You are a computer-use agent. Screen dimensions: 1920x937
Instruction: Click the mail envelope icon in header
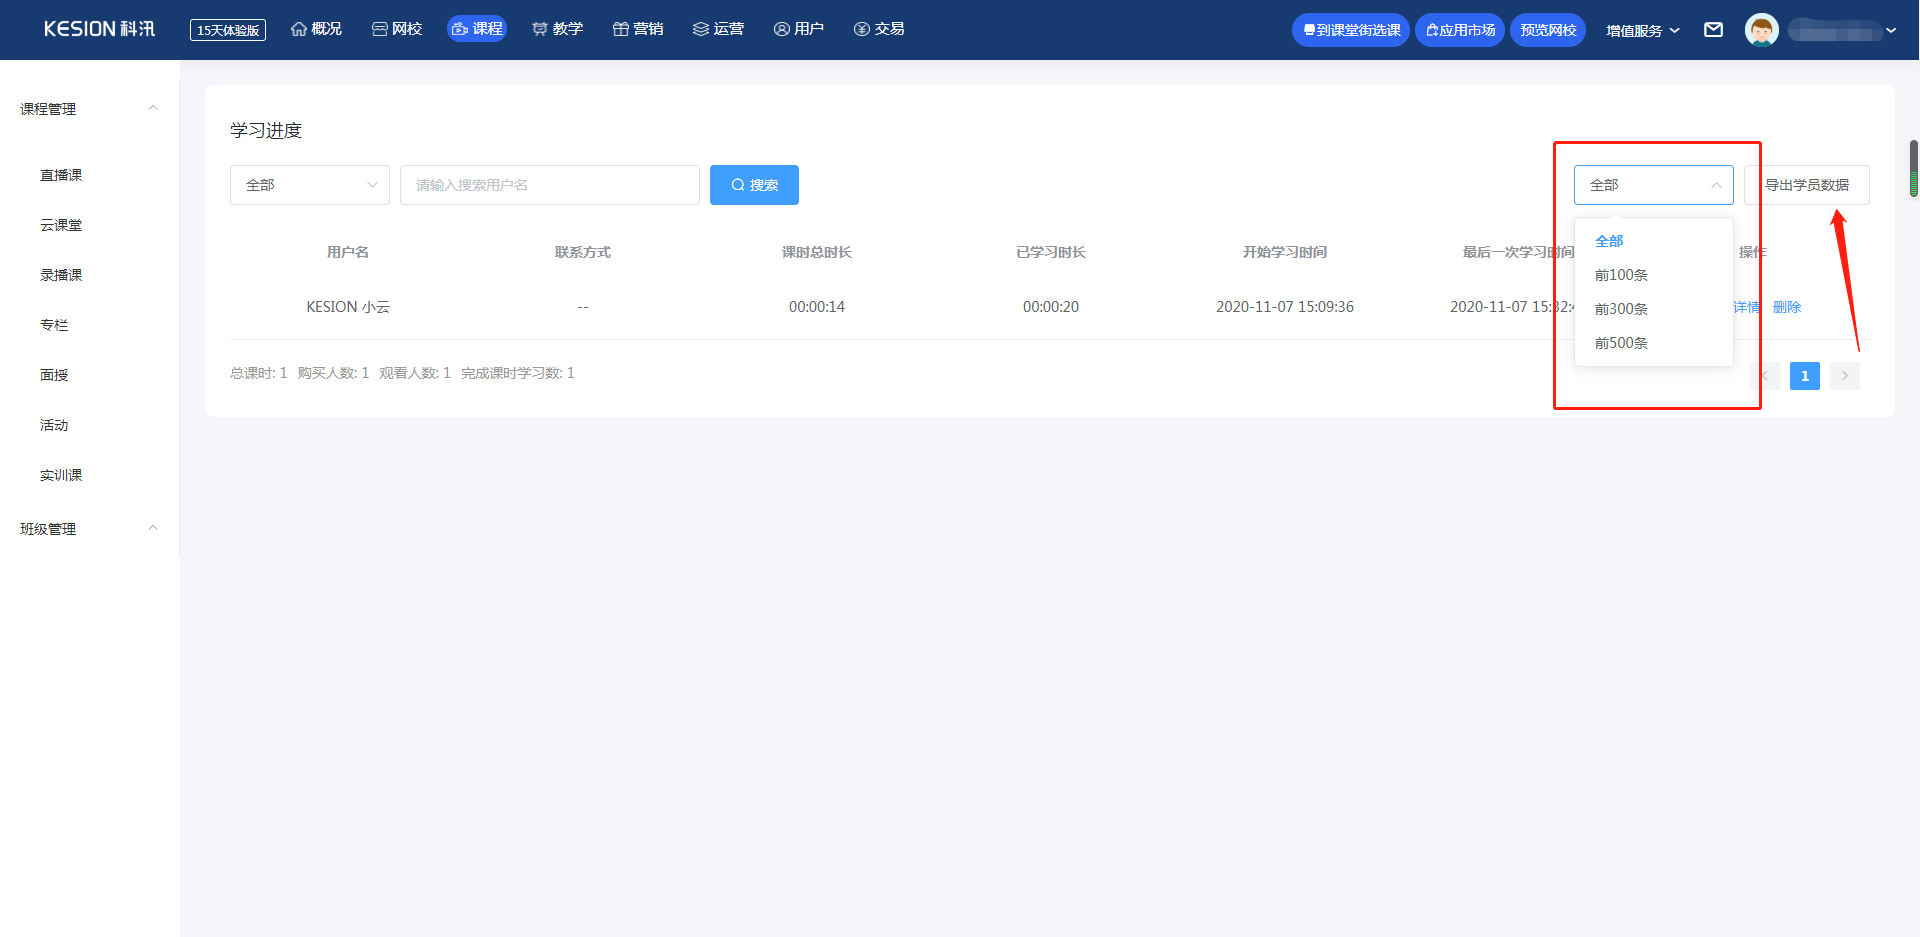(x=1713, y=30)
